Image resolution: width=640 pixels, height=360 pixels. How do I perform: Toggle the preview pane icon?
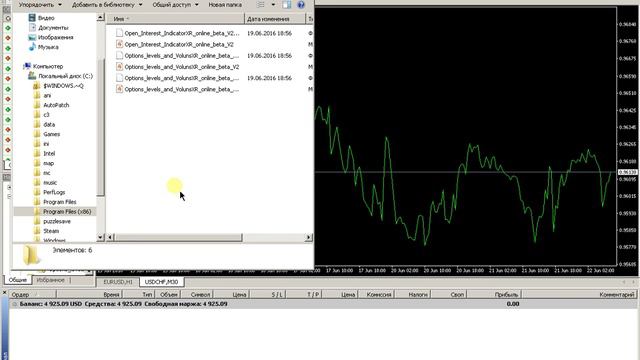(x=287, y=5)
